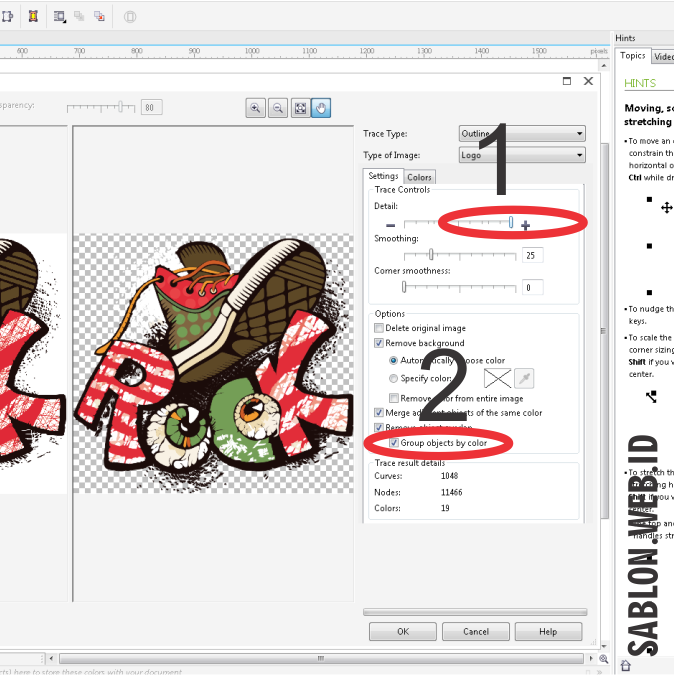Click the Corner smoothness value field

533,288
